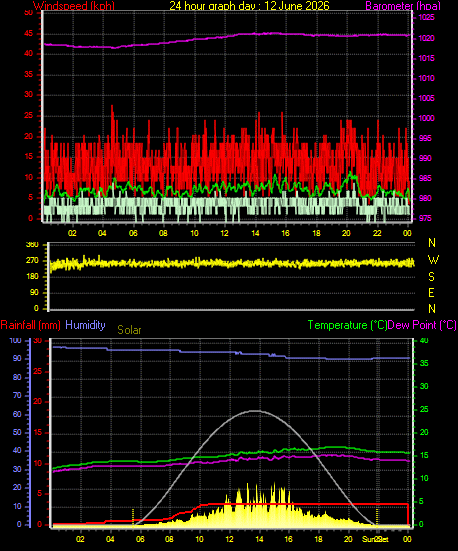The image size is (458, 551).
Task: Click temperature axis value '25'
Action: (x=424, y=410)
